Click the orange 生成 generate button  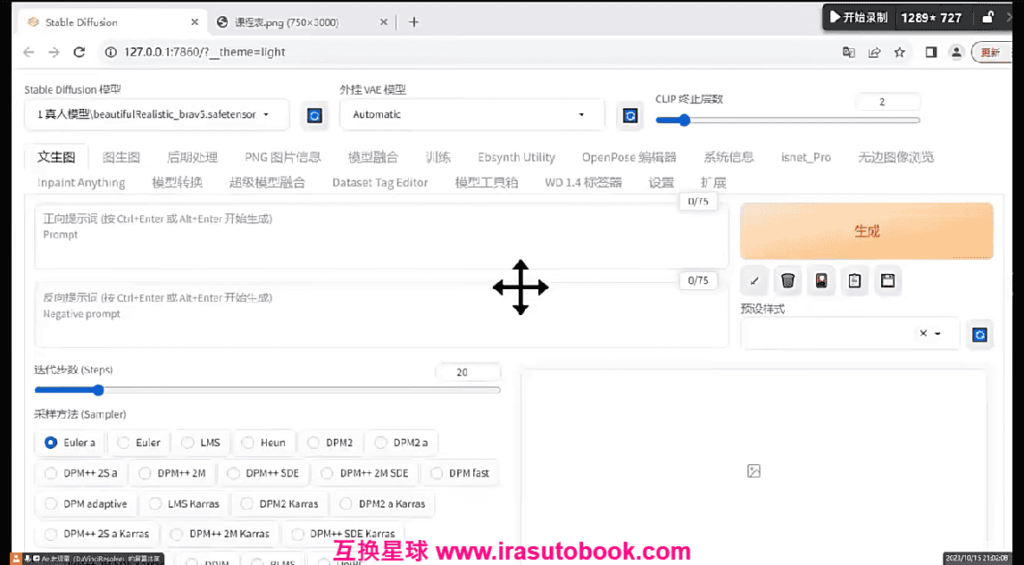point(867,231)
